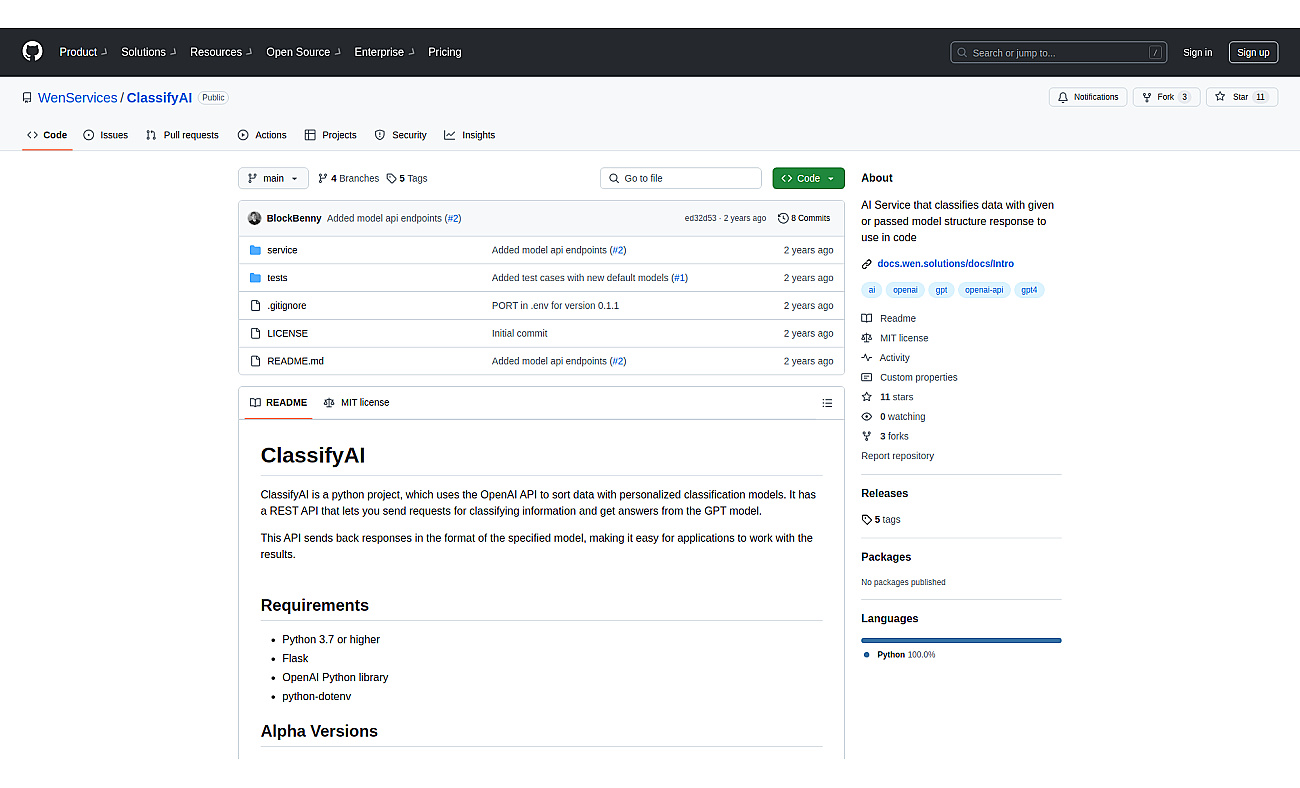The image size is (1300, 788).
Task: Open the 8 Commits history
Action: (804, 218)
